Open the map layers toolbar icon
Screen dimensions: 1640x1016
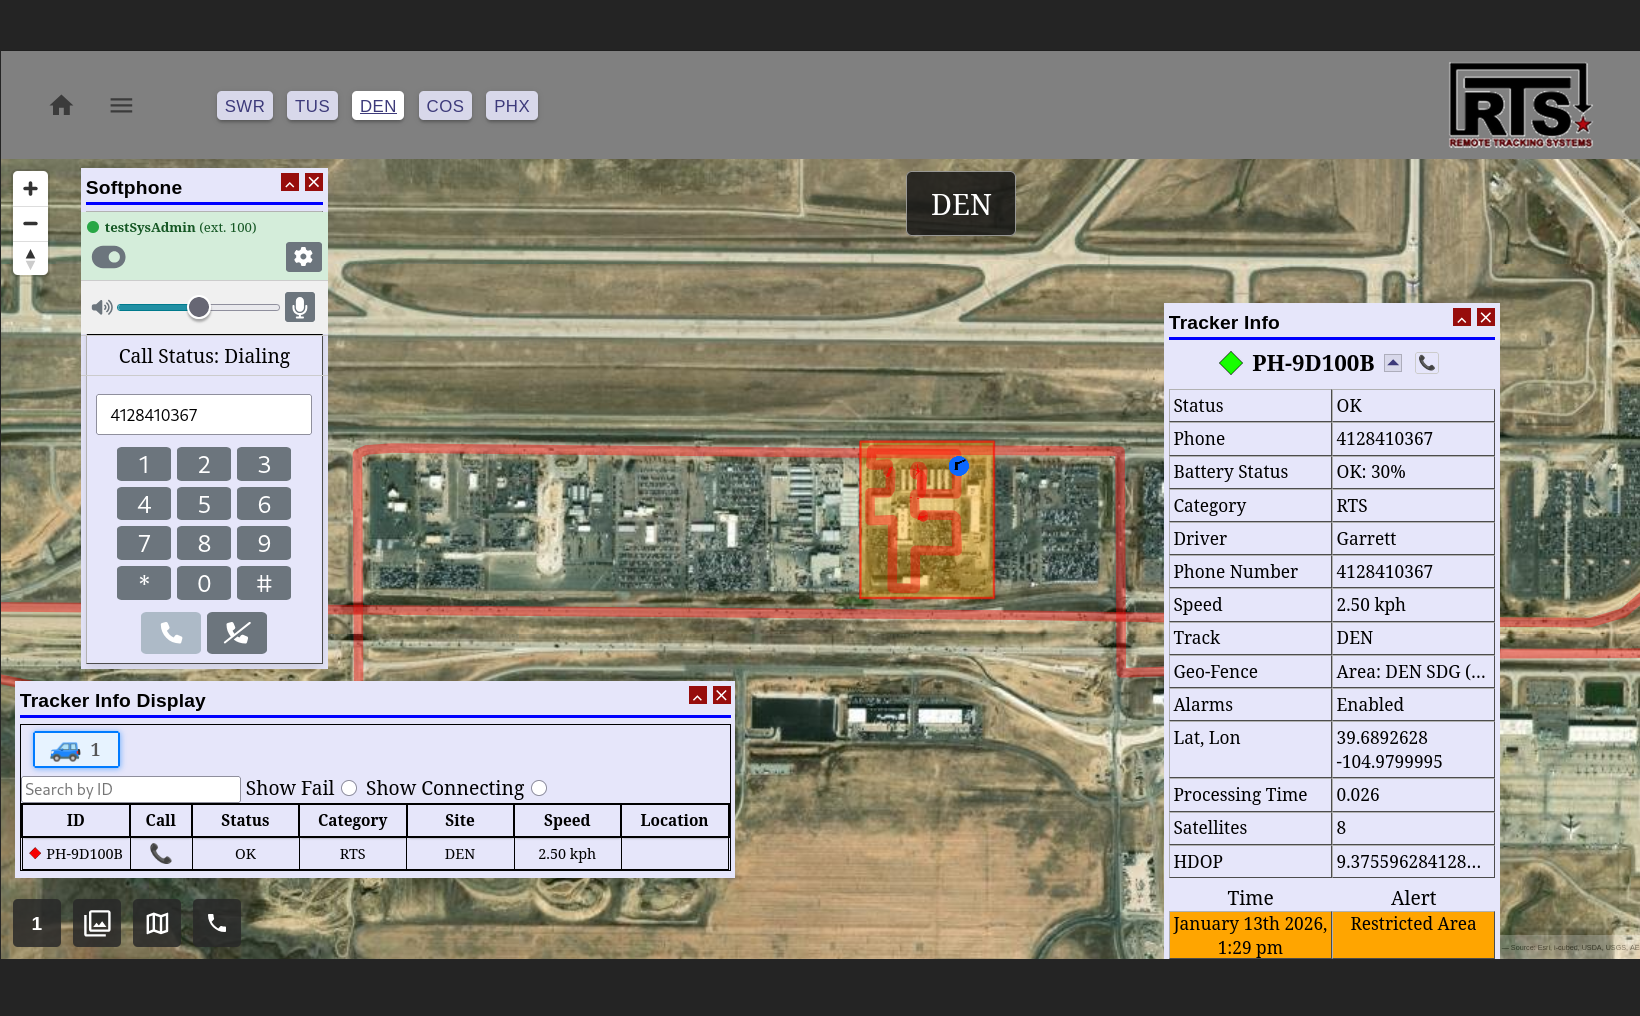157,923
